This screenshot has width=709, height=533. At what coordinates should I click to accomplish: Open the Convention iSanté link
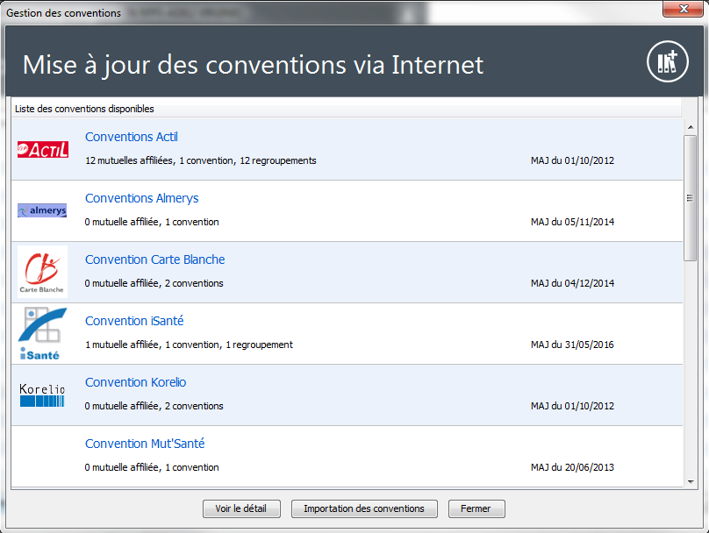click(x=134, y=321)
